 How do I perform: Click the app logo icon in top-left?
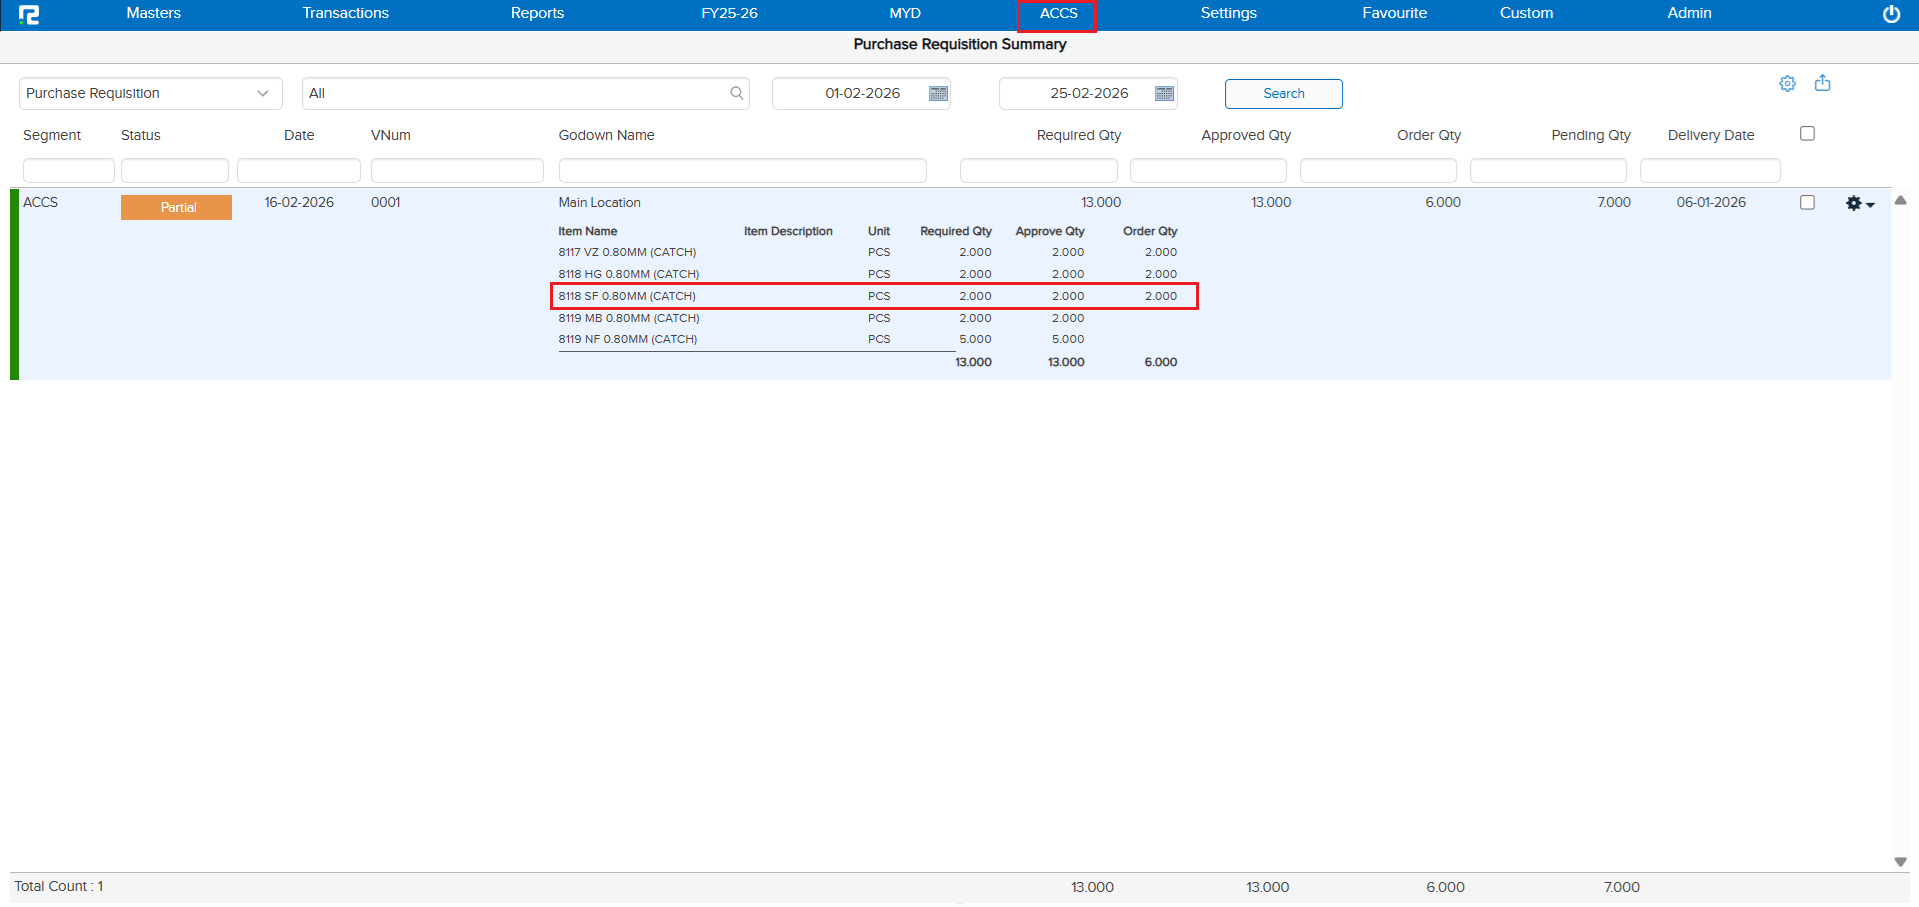coord(29,15)
